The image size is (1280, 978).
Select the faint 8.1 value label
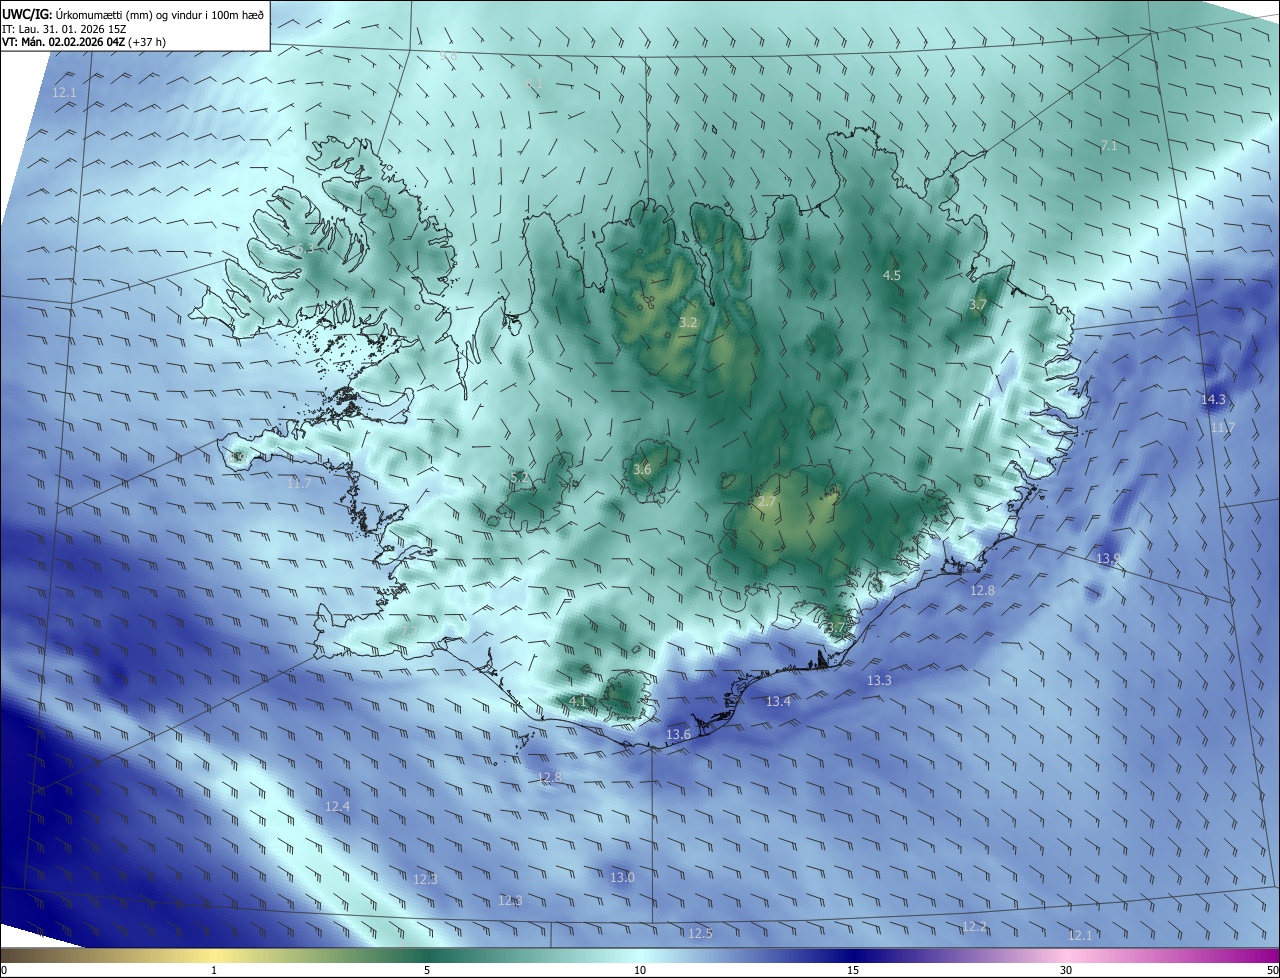pos(534,83)
